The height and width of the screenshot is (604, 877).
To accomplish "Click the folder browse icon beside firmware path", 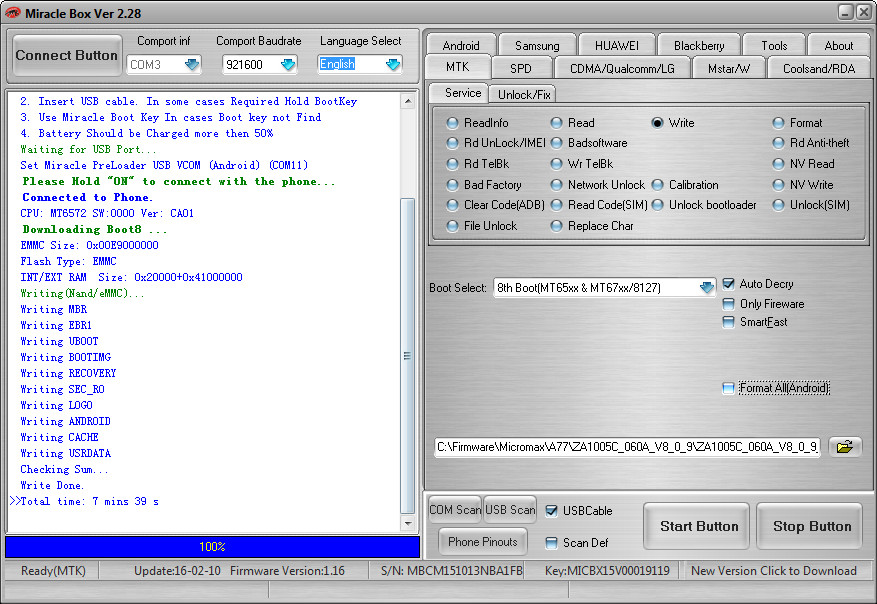I will (845, 447).
